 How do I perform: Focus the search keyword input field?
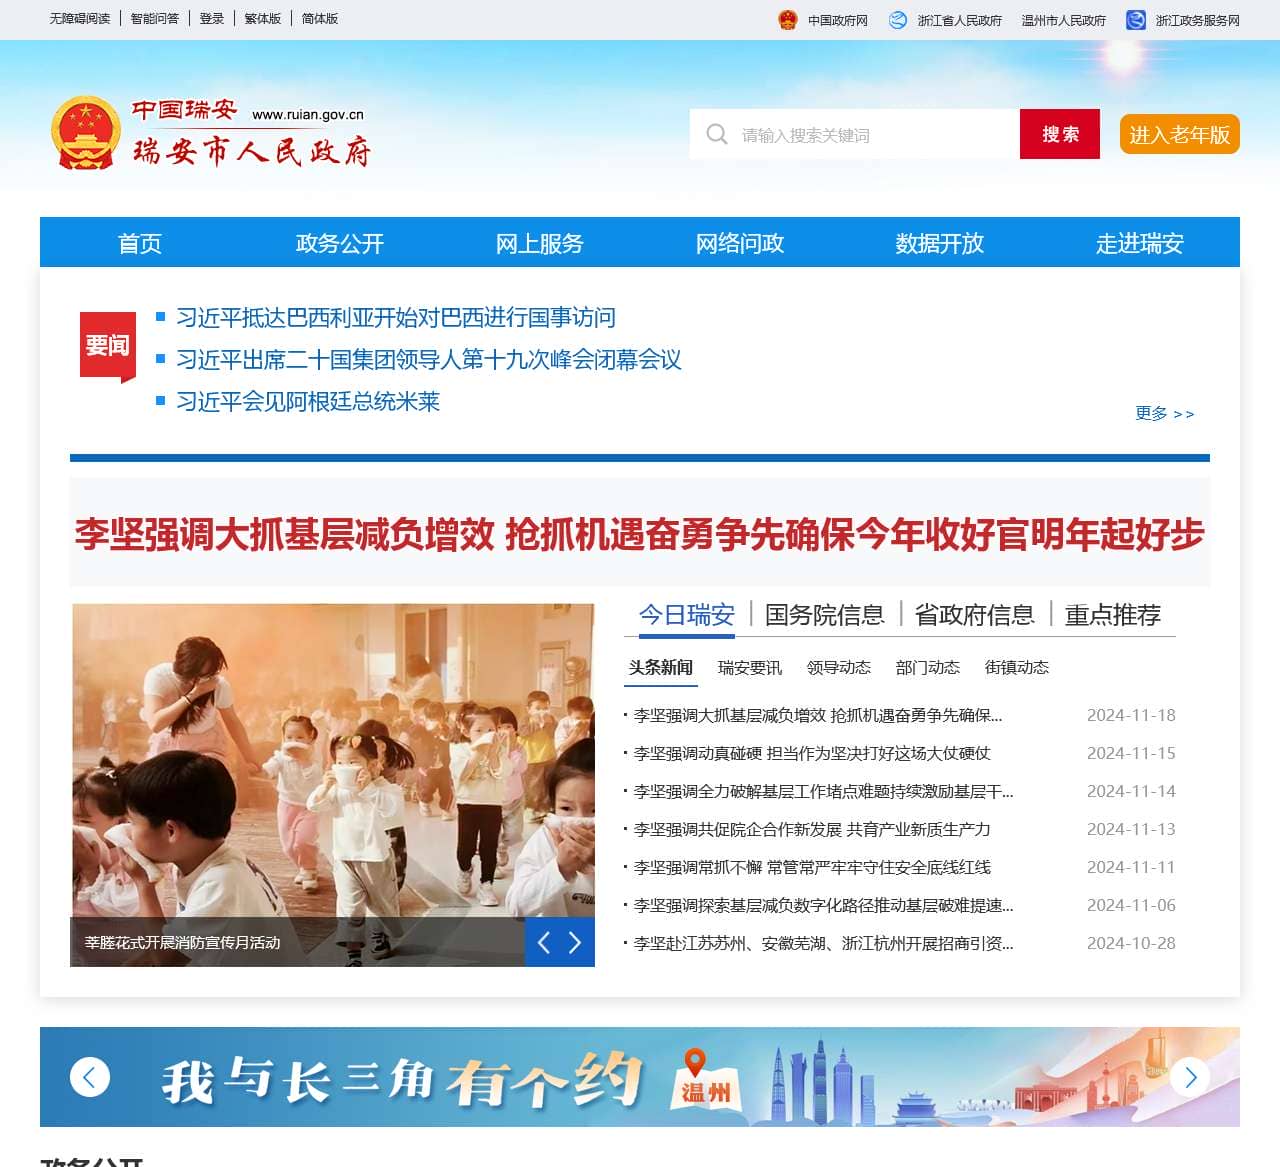pos(855,134)
